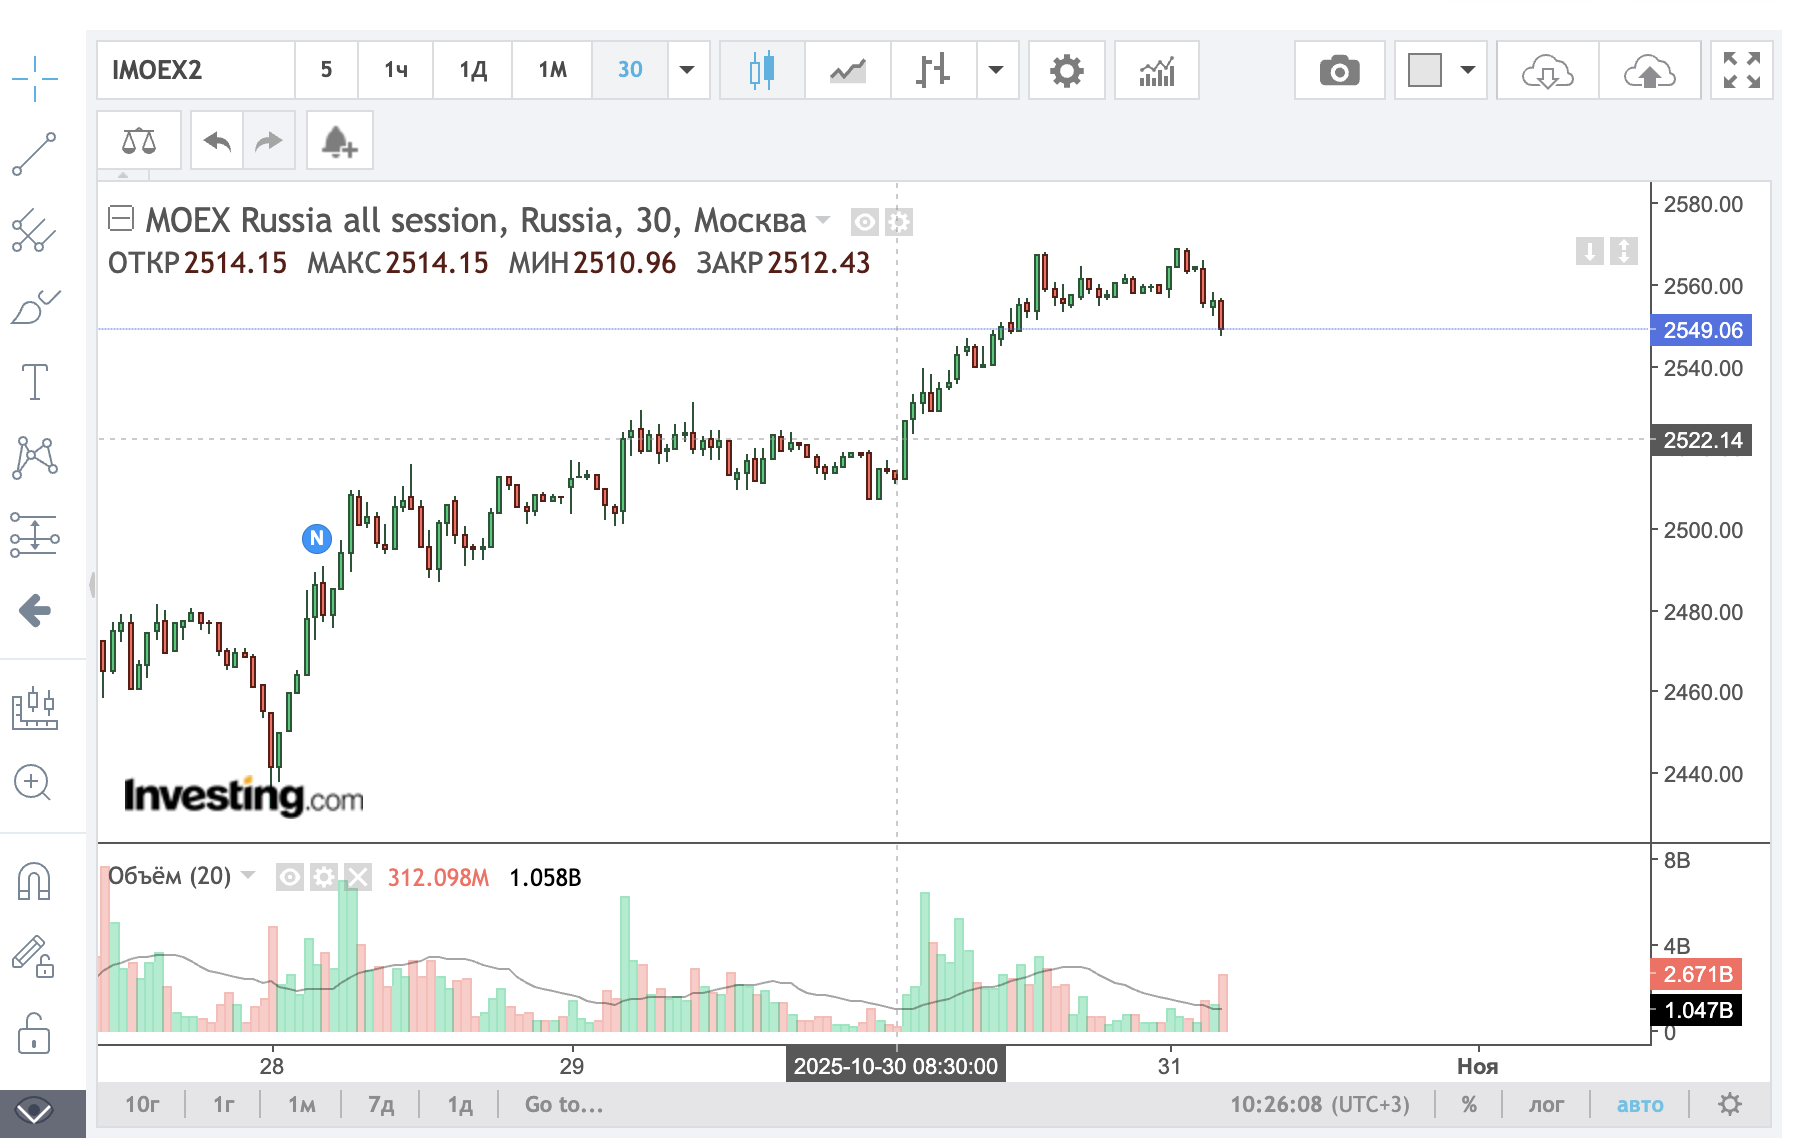Viewport: 1812px width, 1148px height.
Task: Toggle percent scale mode
Action: point(1469,1105)
